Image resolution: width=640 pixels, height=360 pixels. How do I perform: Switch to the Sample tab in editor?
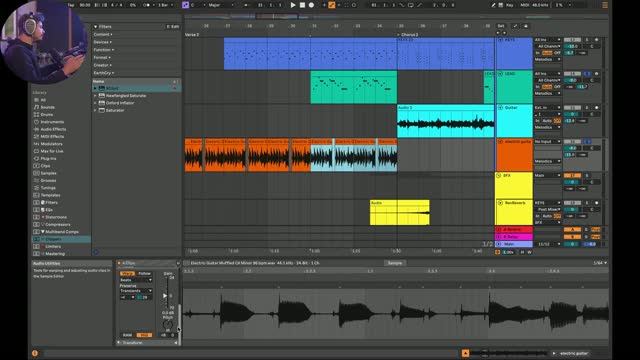[x=395, y=263]
